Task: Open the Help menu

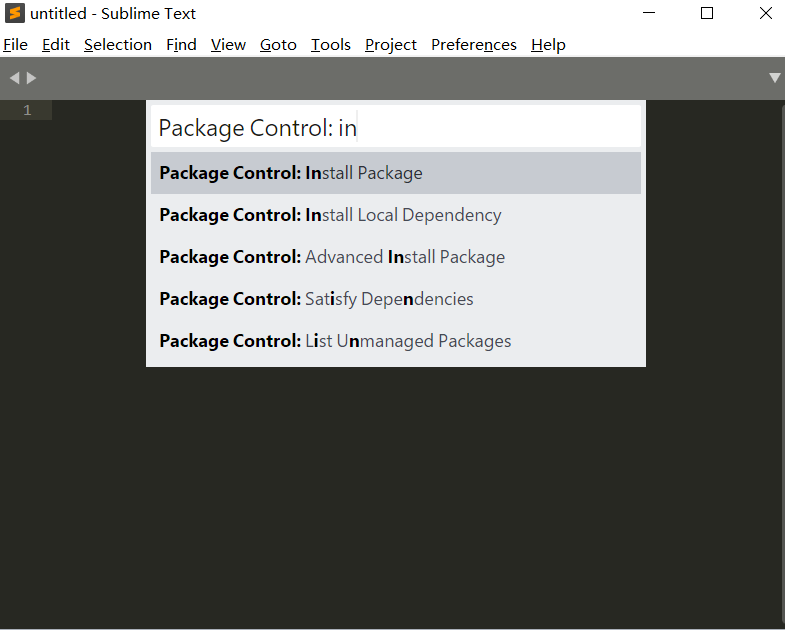Action: (x=548, y=45)
